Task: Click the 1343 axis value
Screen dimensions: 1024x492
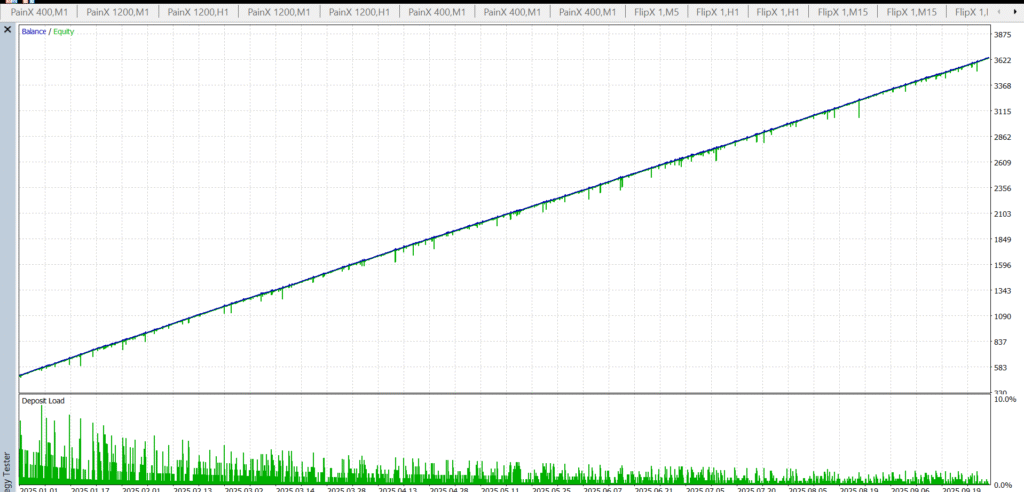Action: (x=1002, y=291)
